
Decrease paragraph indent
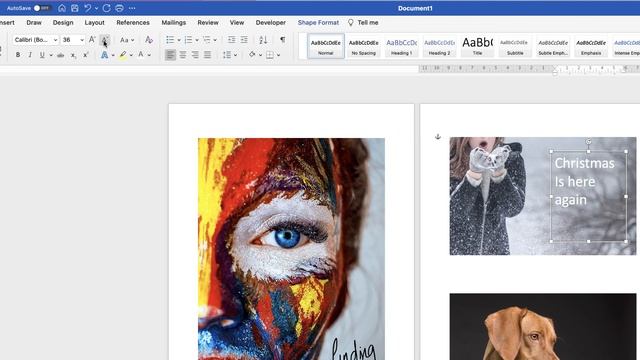pos(231,40)
